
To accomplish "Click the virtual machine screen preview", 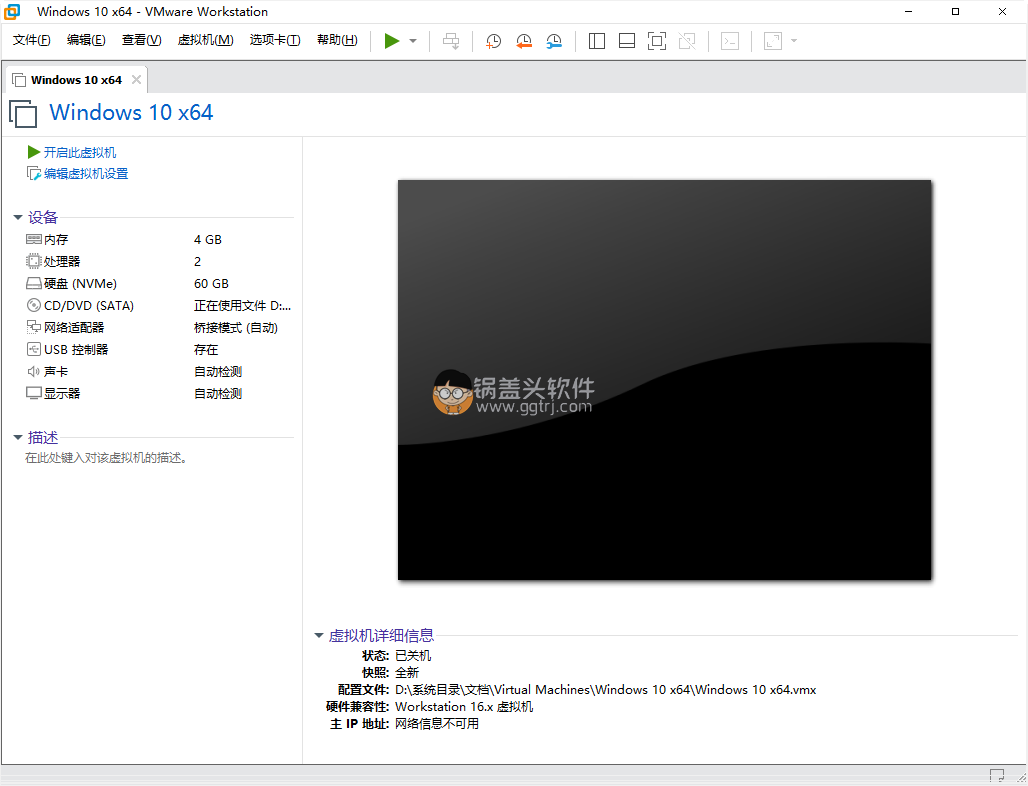I will 664,380.
